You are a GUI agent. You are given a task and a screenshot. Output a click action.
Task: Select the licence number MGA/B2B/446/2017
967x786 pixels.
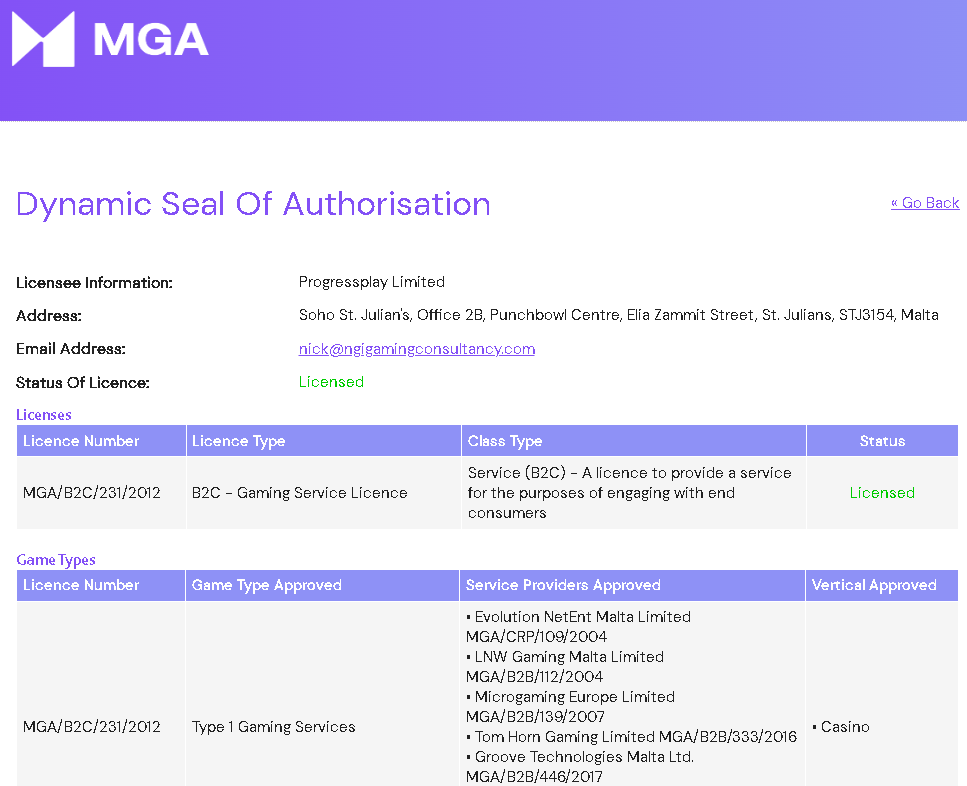pos(535,777)
